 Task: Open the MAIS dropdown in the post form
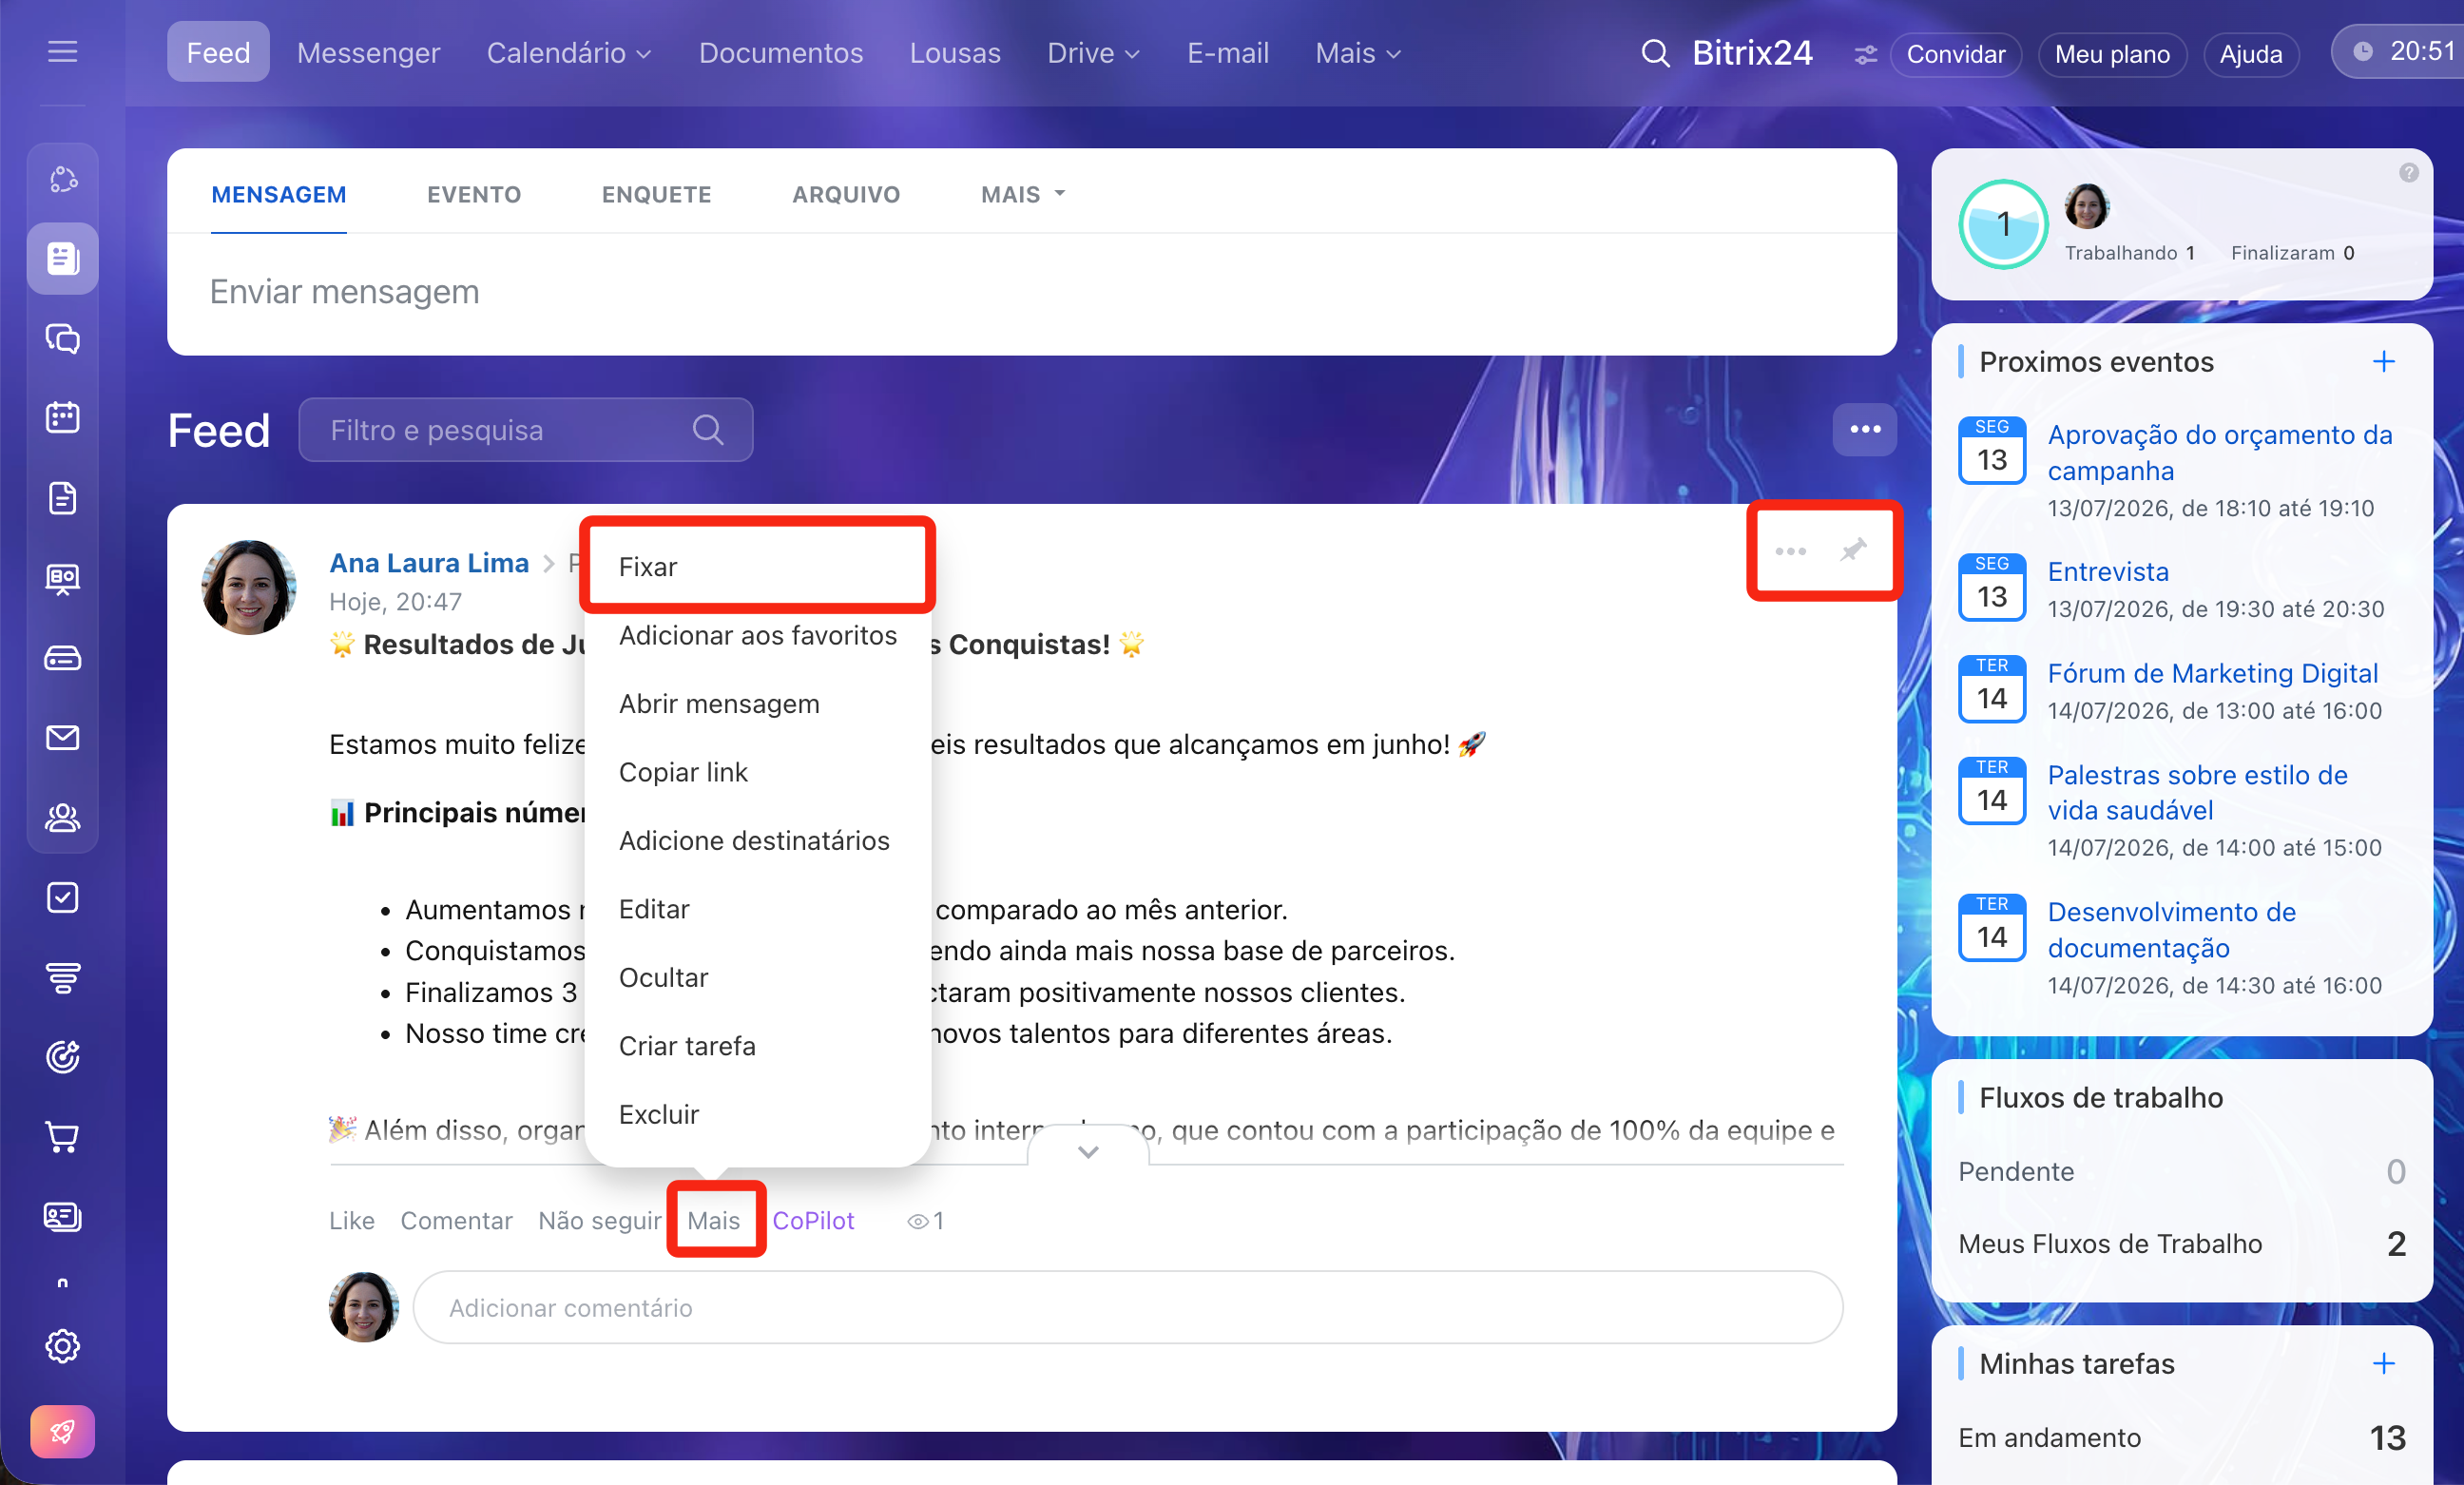pyautogui.click(x=1023, y=194)
